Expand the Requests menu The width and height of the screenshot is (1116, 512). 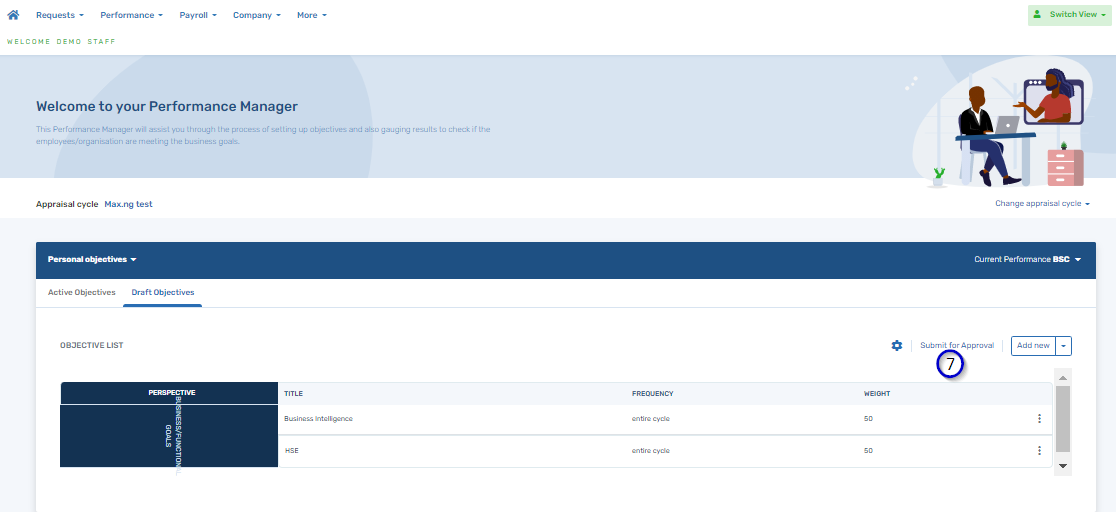click(59, 15)
